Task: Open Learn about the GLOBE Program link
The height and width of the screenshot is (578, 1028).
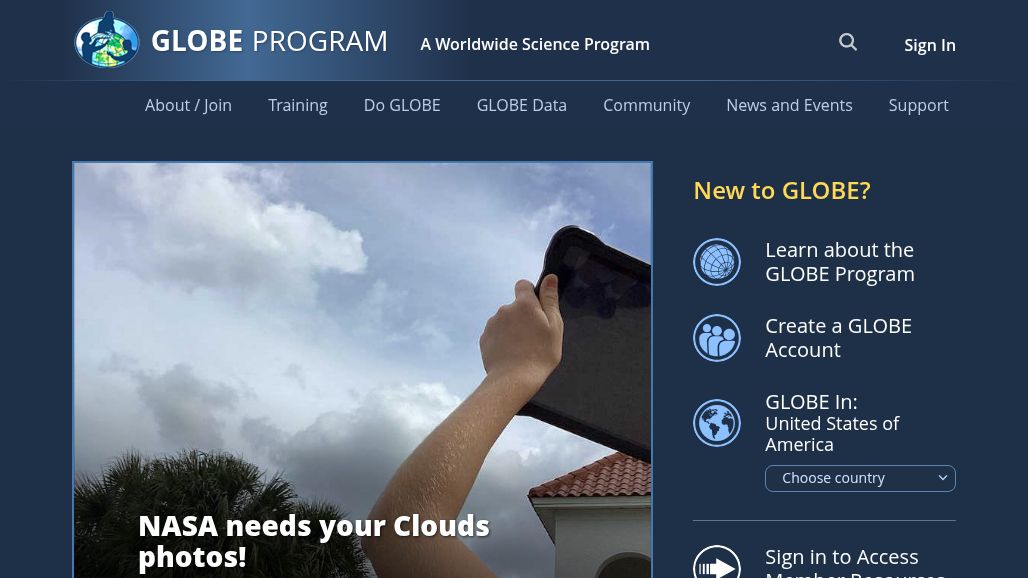Action: click(840, 261)
